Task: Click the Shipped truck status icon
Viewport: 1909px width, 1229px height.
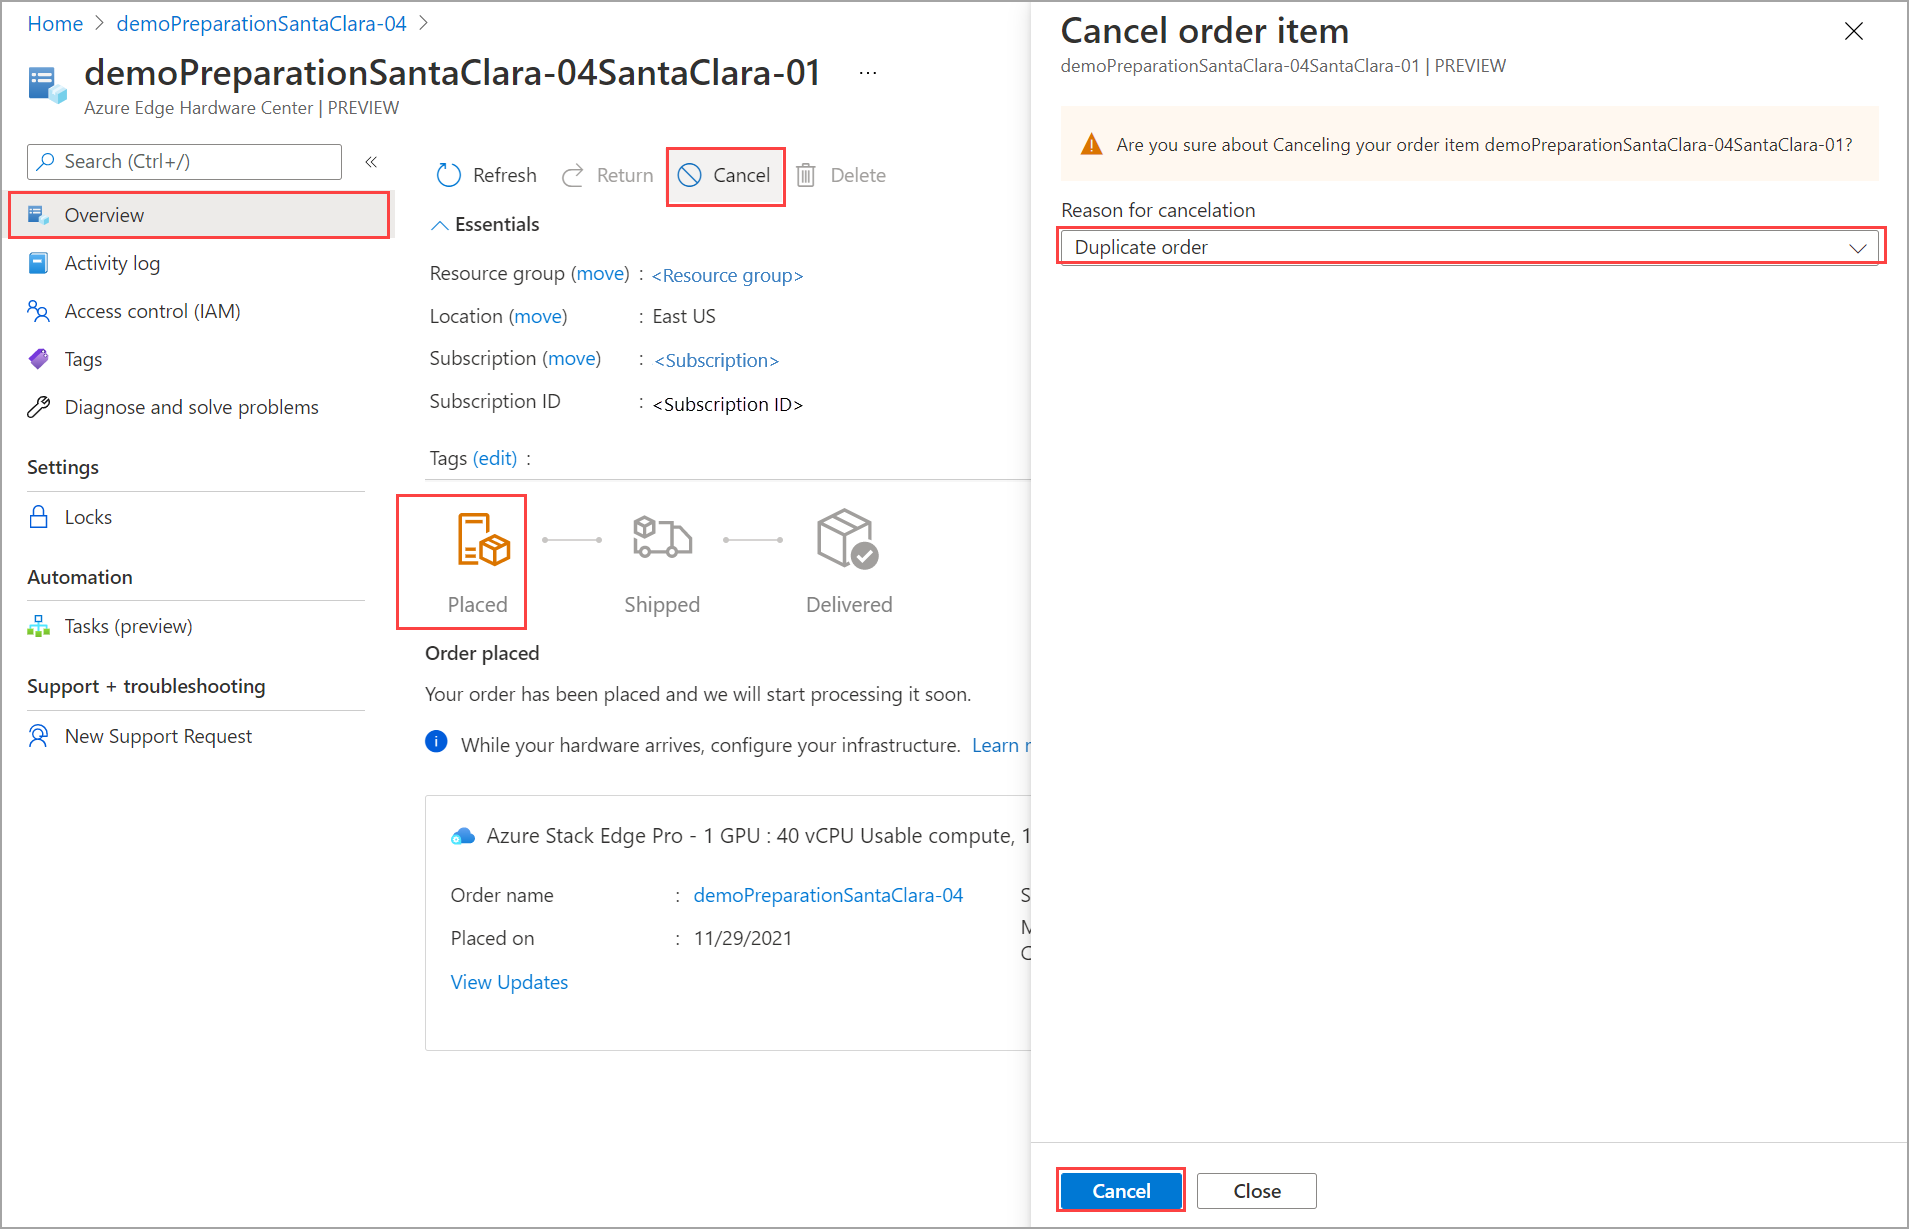Action: pyautogui.click(x=661, y=538)
